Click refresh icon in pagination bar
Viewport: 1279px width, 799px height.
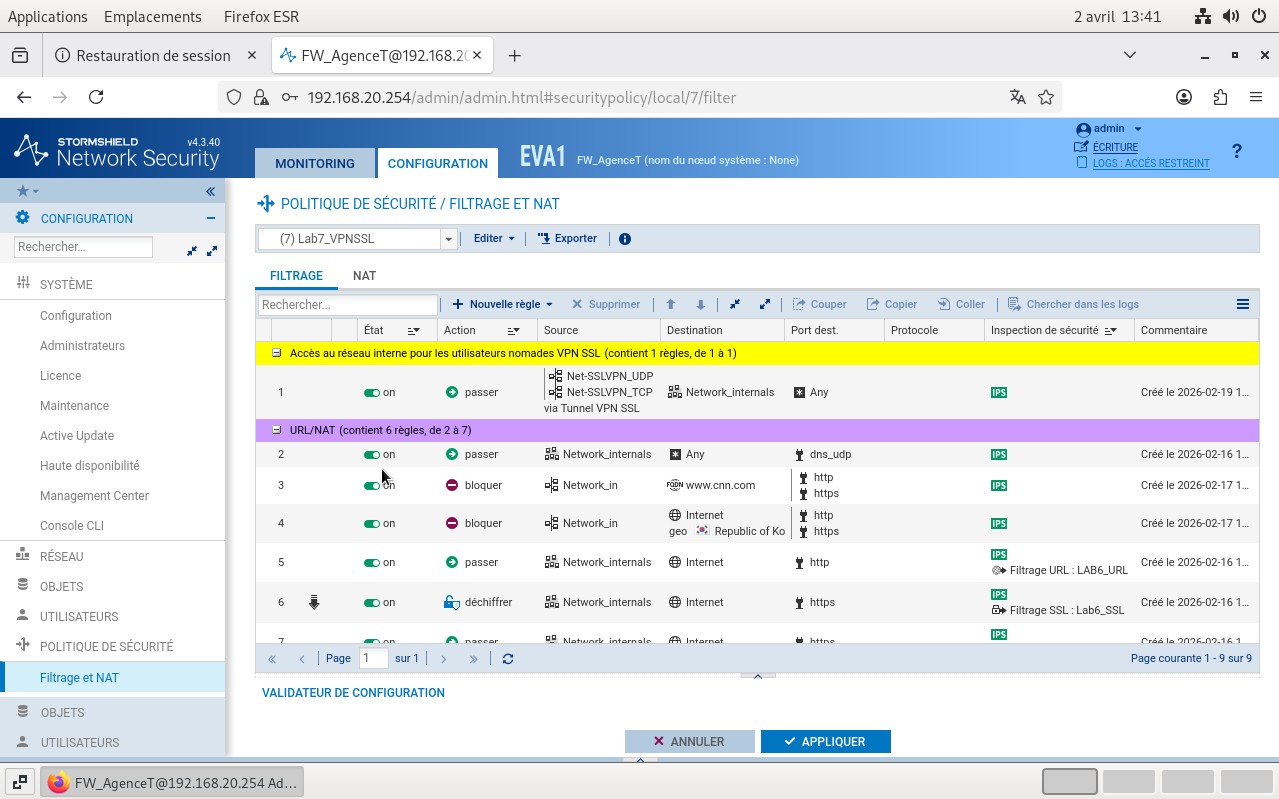(x=508, y=659)
